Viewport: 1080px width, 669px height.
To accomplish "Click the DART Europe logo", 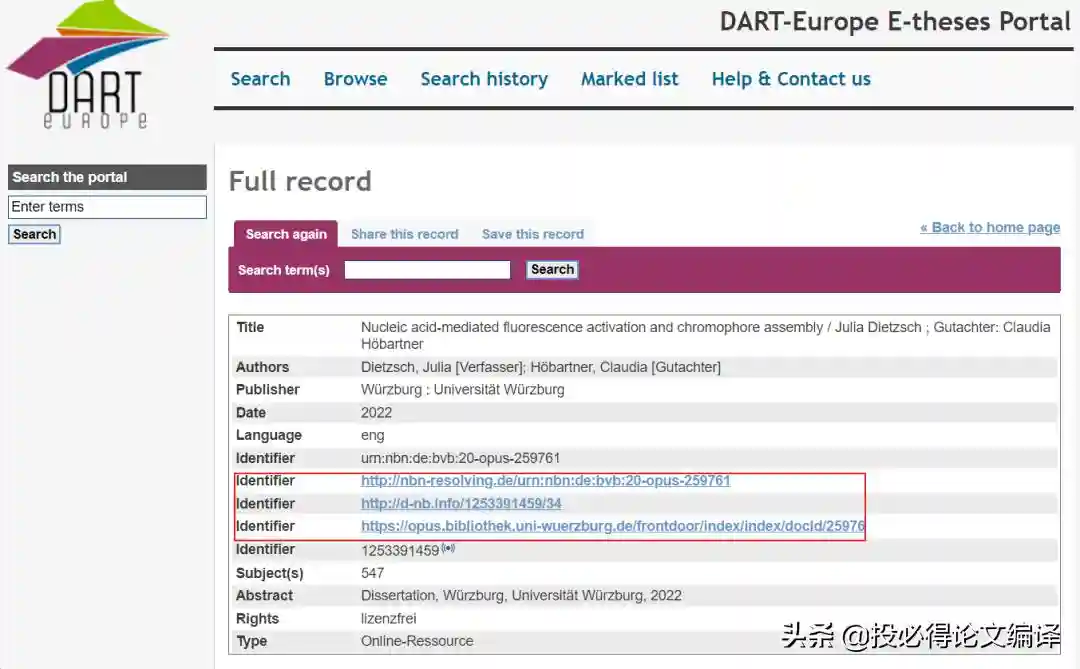I will pos(90,68).
